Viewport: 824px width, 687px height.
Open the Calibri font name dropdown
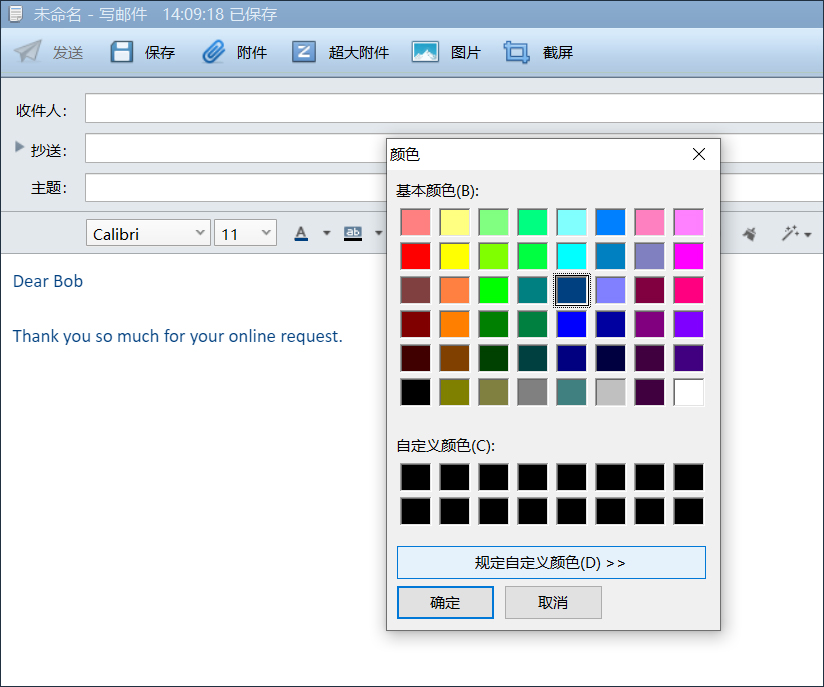point(148,234)
